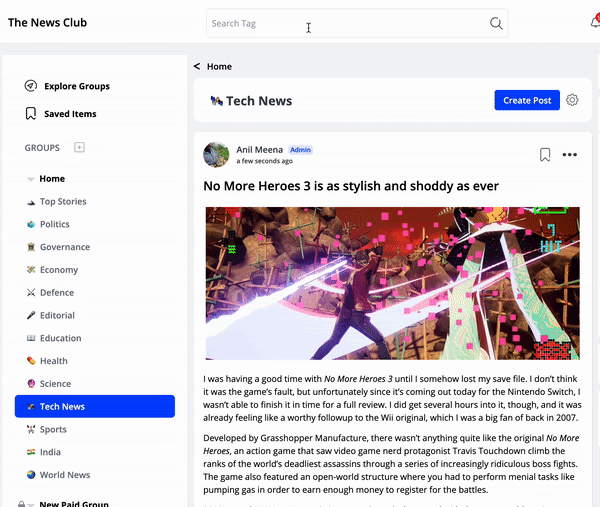Click Top Stories group icon
The width and height of the screenshot is (600, 507).
point(31,202)
